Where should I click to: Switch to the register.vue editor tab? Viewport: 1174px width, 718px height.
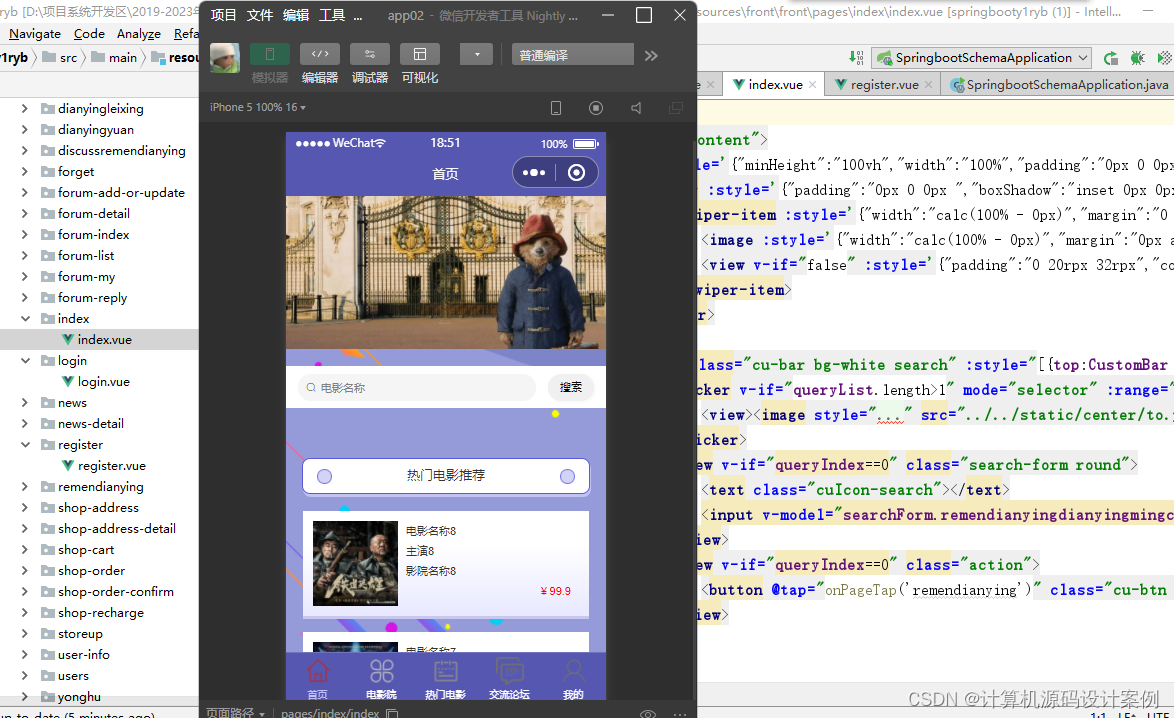pyautogui.click(x=884, y=85)
